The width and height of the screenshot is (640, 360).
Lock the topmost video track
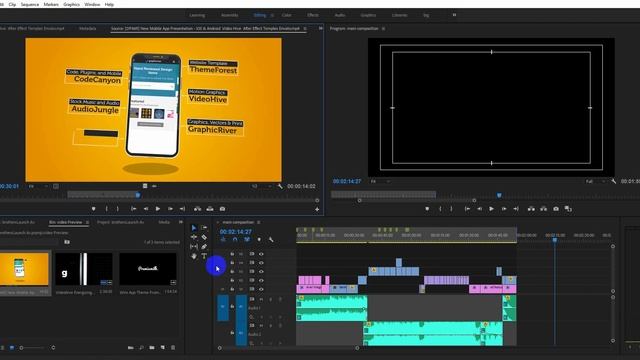(x=232, y=254)
